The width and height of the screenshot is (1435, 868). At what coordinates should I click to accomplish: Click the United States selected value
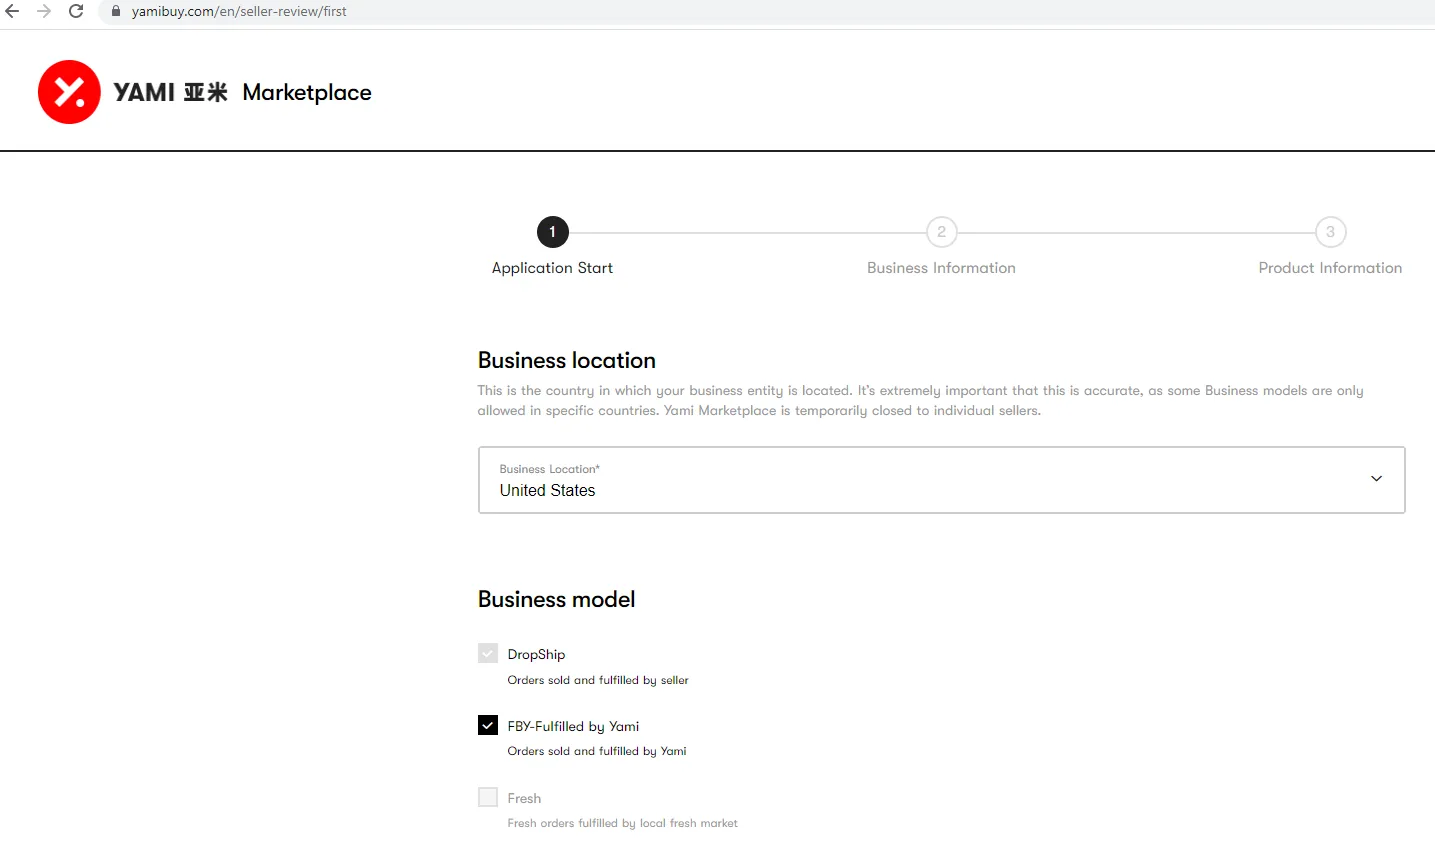point(547,490)
